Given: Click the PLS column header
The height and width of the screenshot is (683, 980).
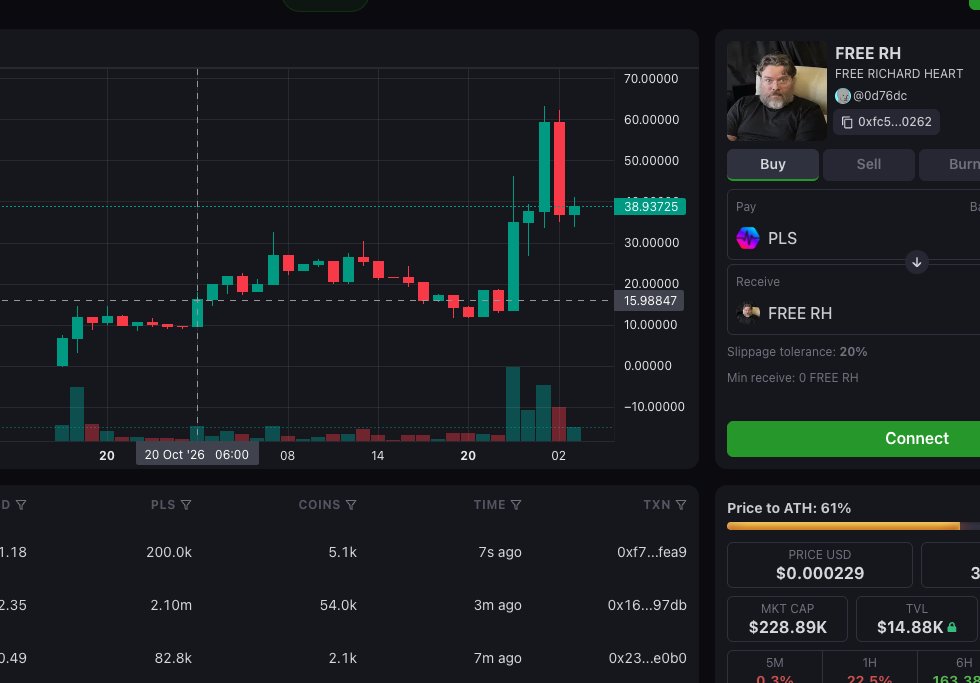Looking at the screenshot, I should (163, 505).
